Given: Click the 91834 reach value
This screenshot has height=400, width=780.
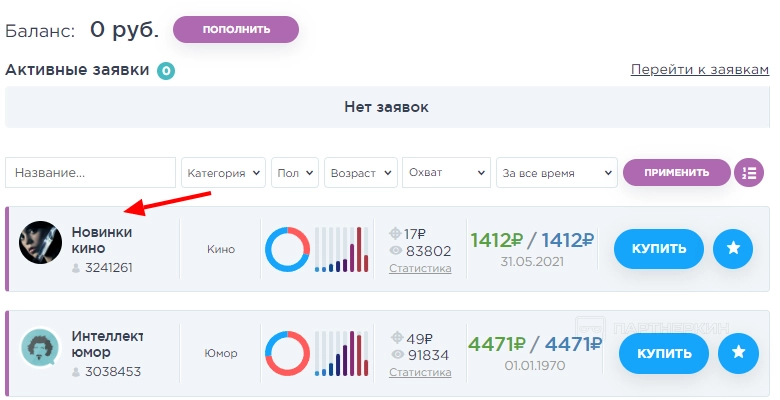Looking at the screenshot, I should coord(428,355).
